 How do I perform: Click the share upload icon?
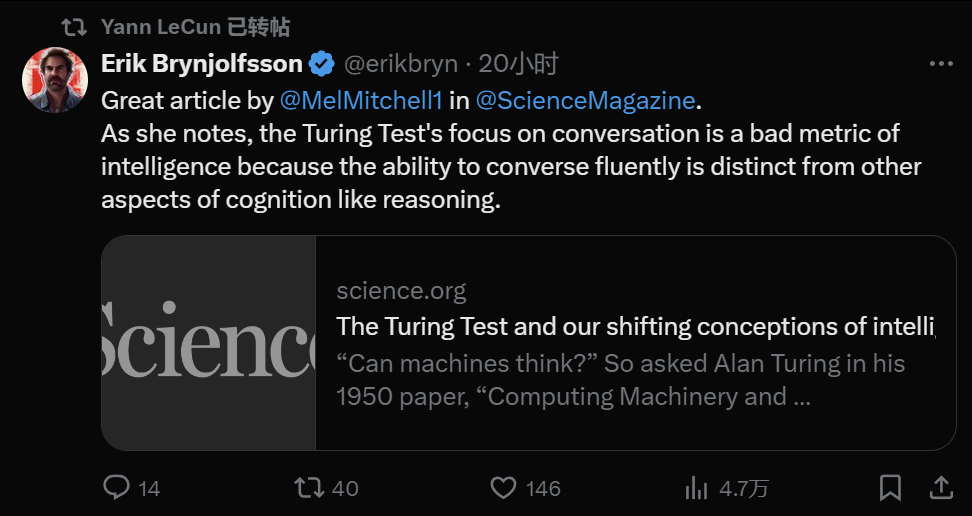click(x=941, y=487)
